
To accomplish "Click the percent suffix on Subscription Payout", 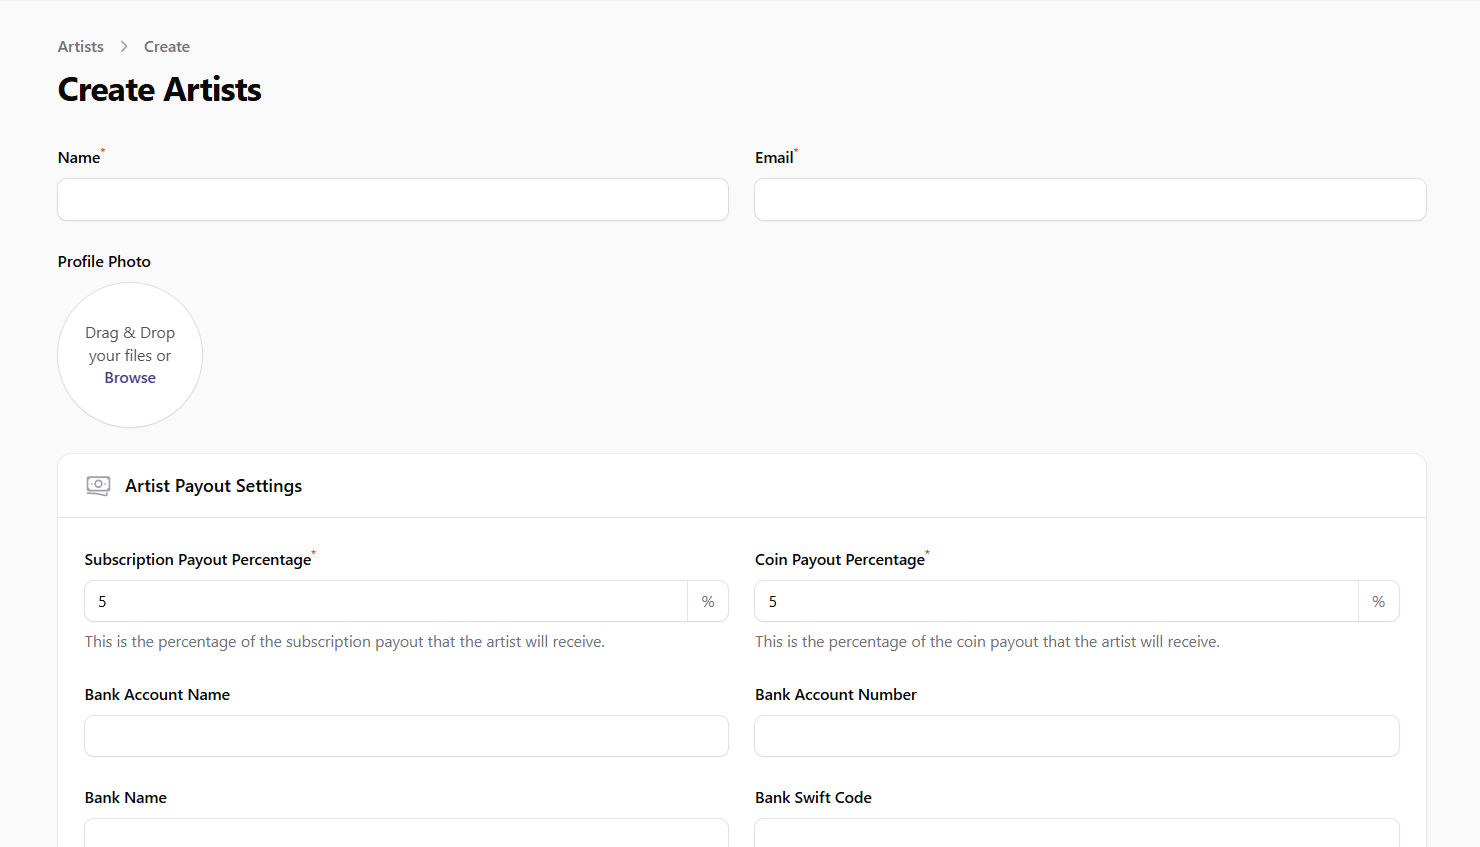I will [x=708, y=602].
